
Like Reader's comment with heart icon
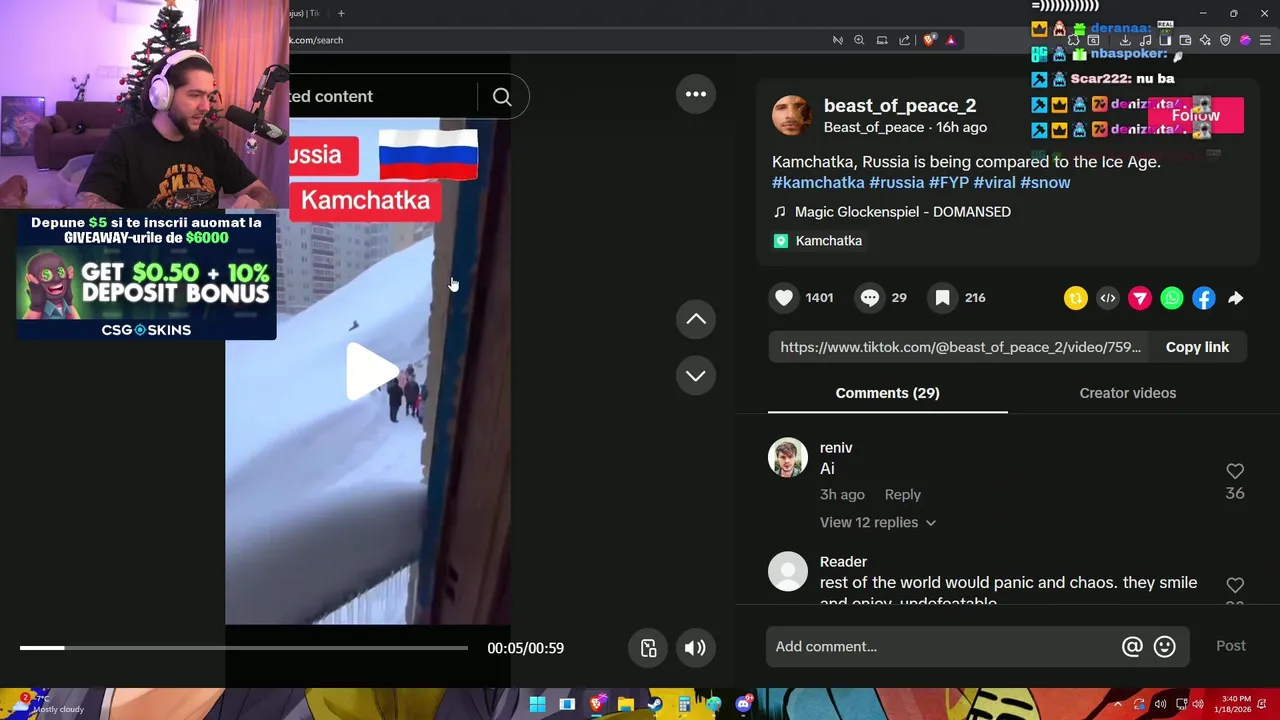click(1235, 585)
